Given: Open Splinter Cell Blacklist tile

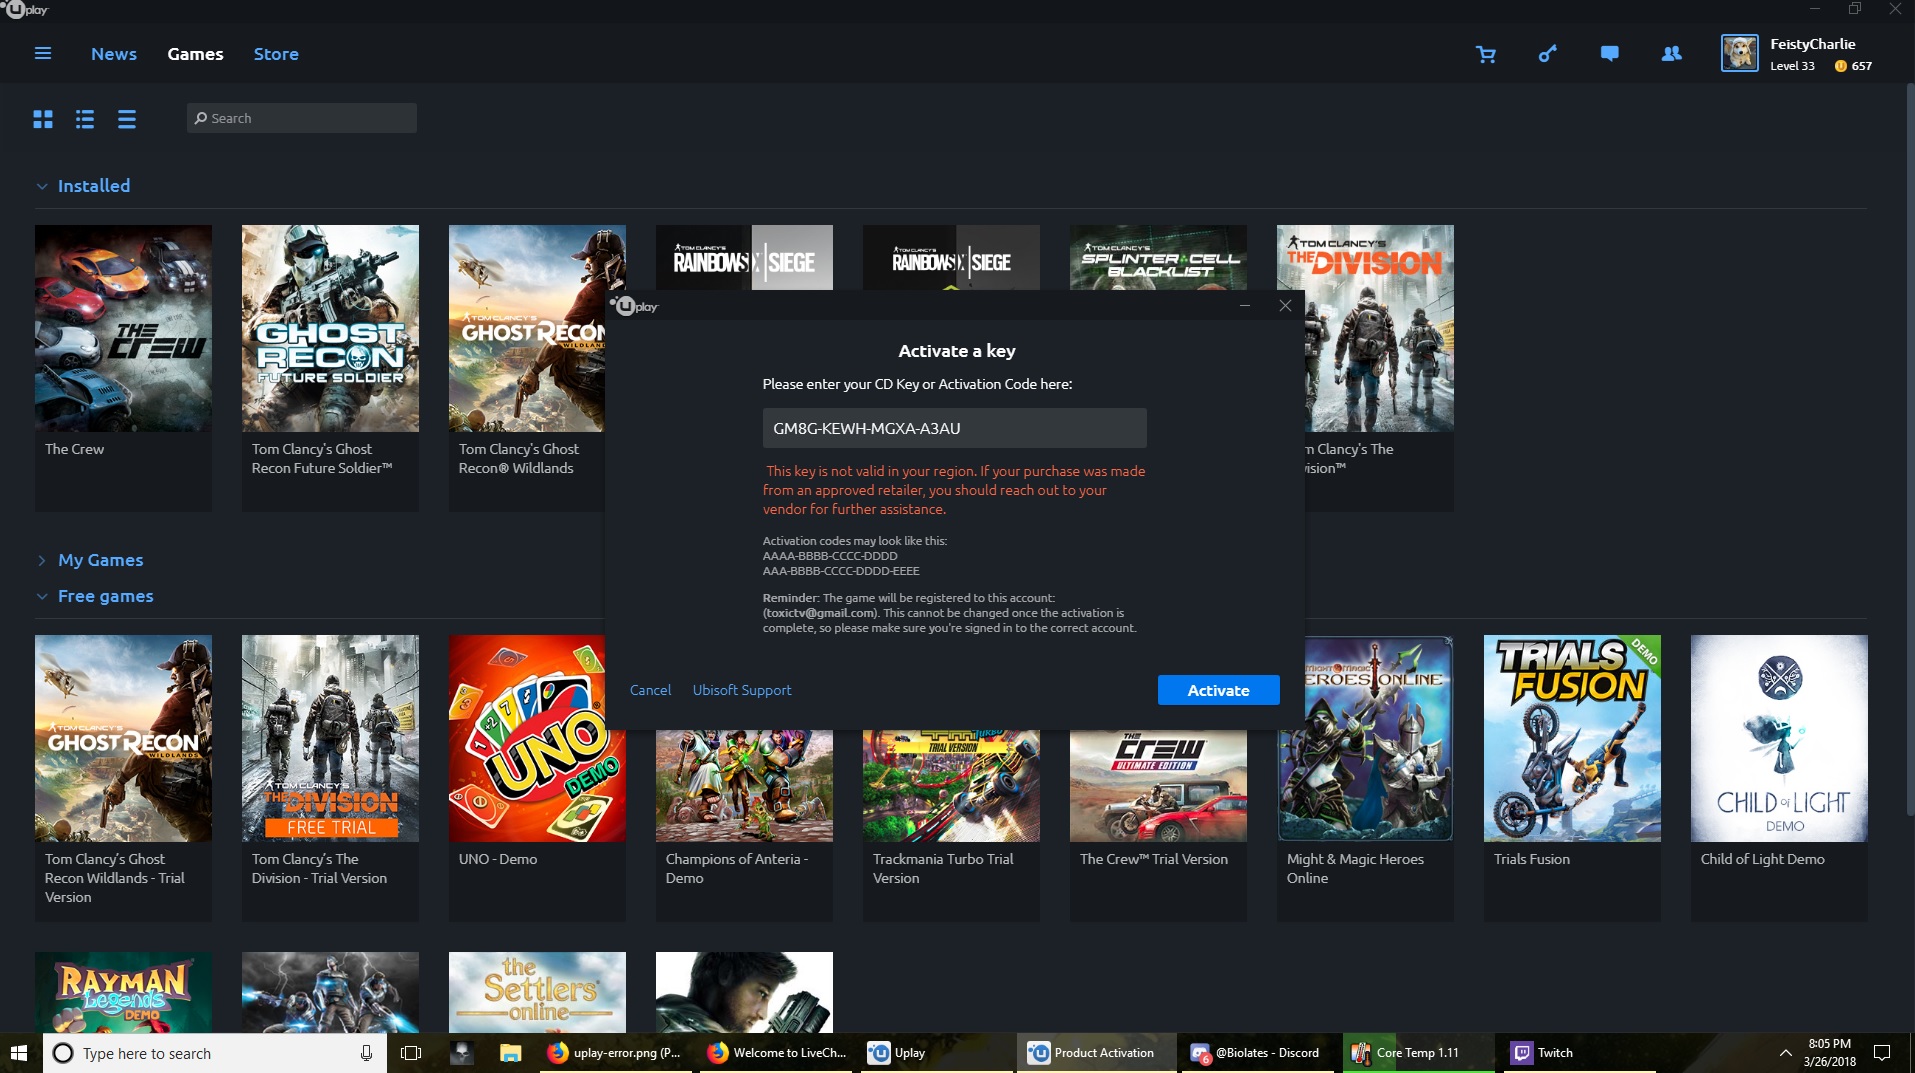Looking at the screenshot, I should point(1158,257).
